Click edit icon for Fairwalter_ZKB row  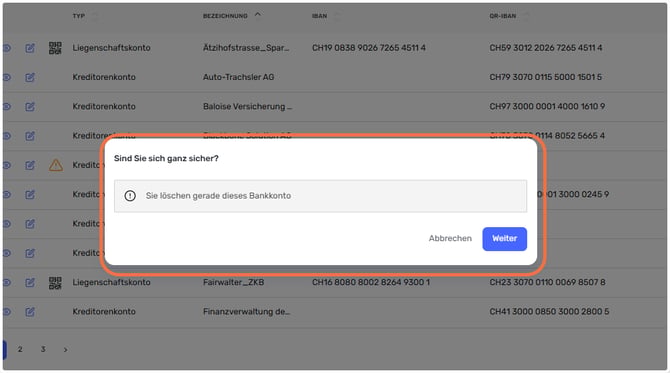(x=29, y=282)
